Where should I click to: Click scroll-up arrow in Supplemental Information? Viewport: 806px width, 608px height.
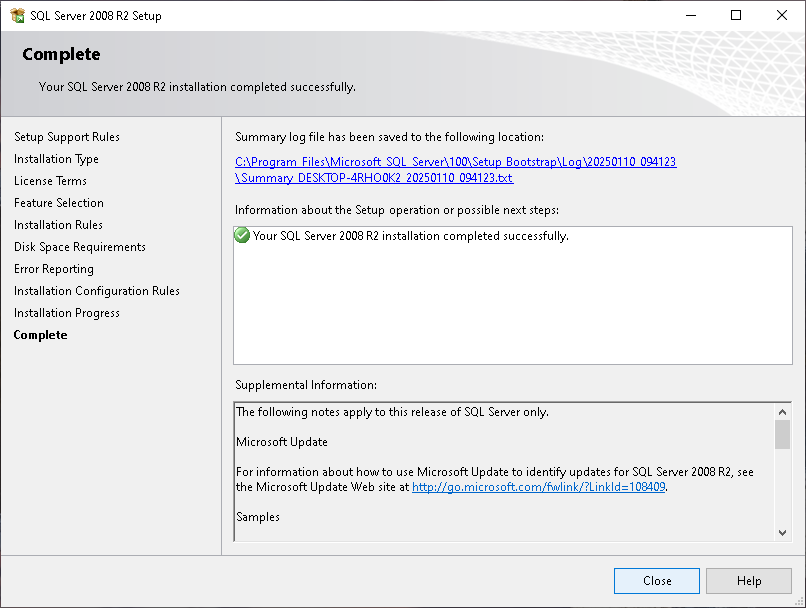(x=782, y=412)
